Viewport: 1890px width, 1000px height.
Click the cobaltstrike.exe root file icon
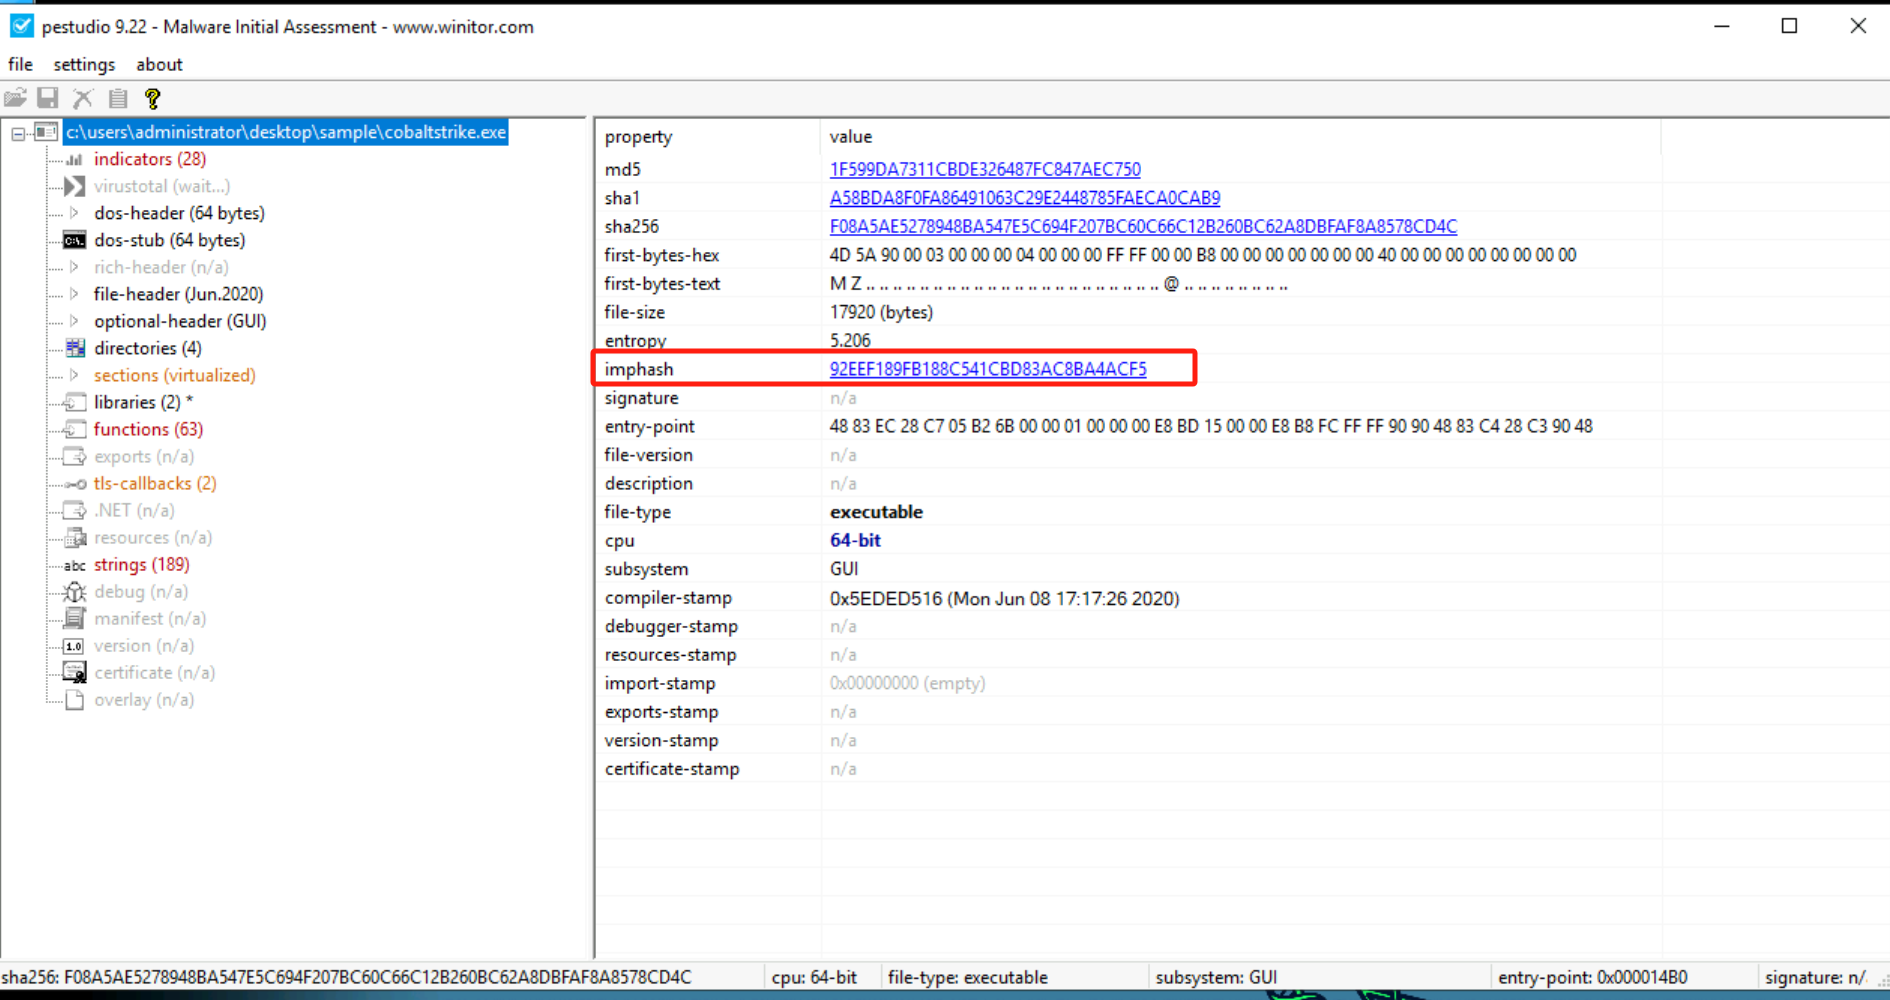46,132
